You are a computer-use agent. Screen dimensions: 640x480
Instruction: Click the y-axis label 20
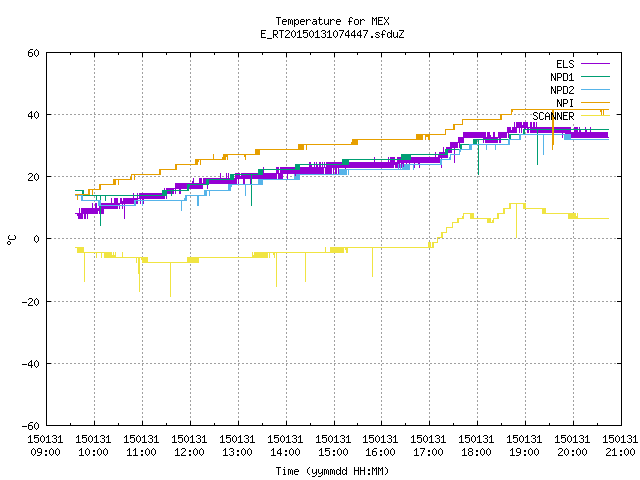pos(33,177)
